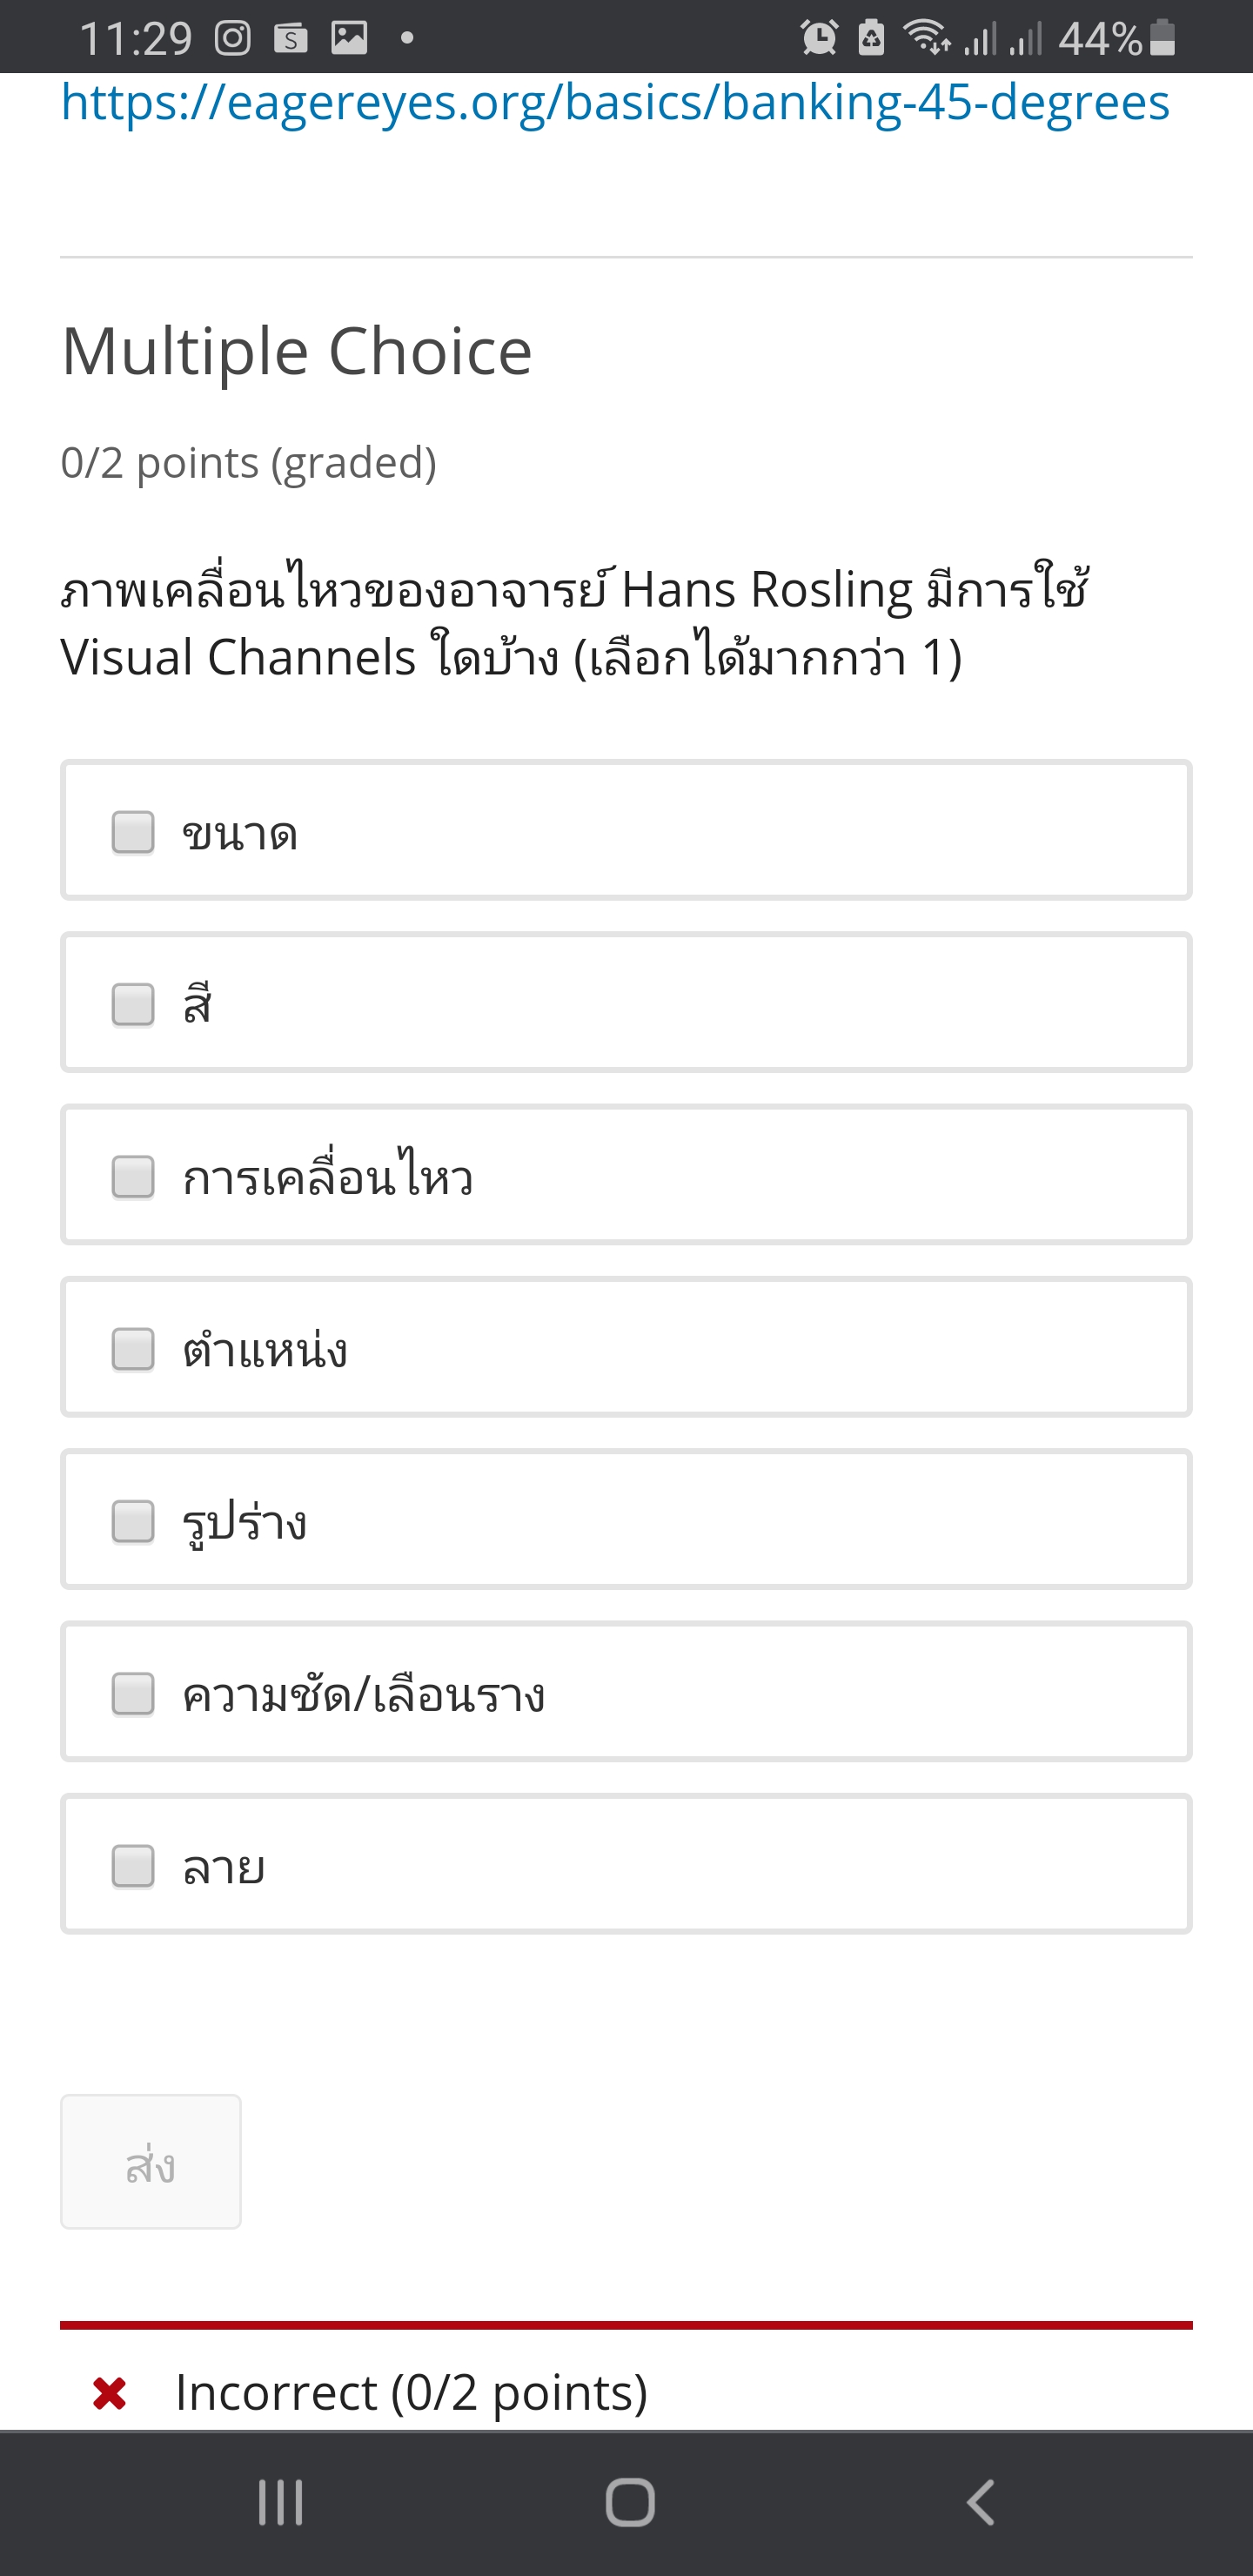
Task: Tap the battery level icon
Action: point(1162,38)
